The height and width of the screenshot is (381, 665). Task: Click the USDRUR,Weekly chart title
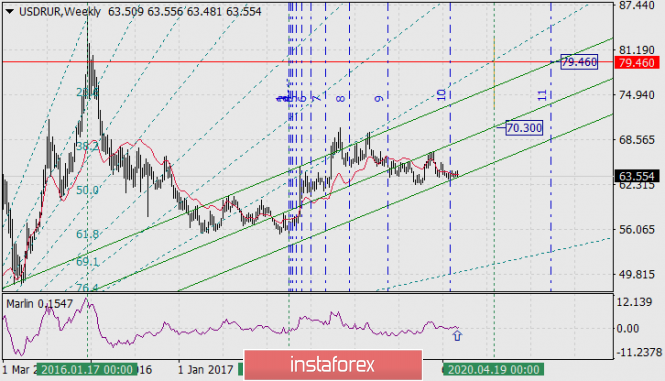pos(60,12)
